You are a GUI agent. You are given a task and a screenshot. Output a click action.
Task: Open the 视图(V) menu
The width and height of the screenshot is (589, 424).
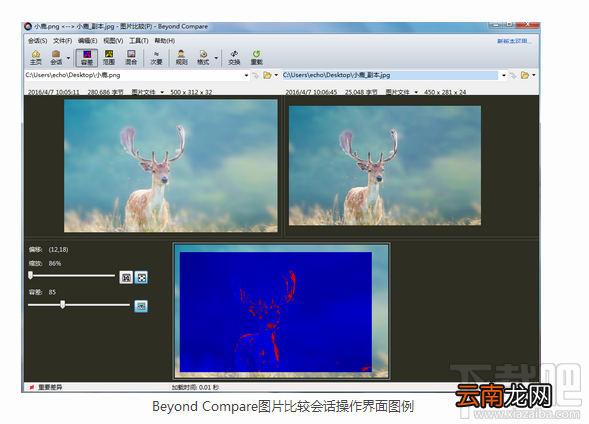[x=113, y=41]
